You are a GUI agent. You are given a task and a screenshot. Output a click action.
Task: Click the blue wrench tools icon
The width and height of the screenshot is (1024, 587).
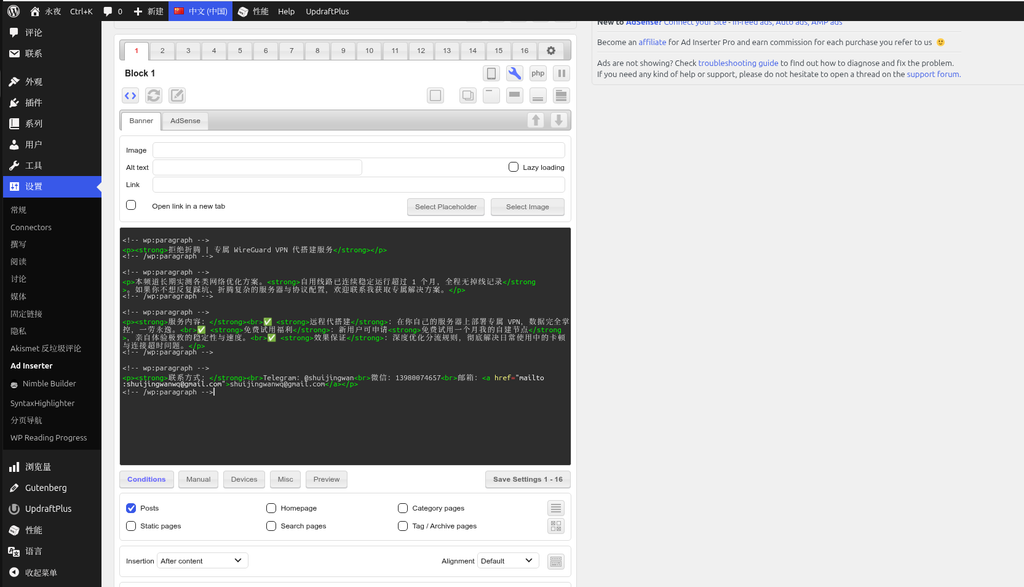(x=515, y=73)
